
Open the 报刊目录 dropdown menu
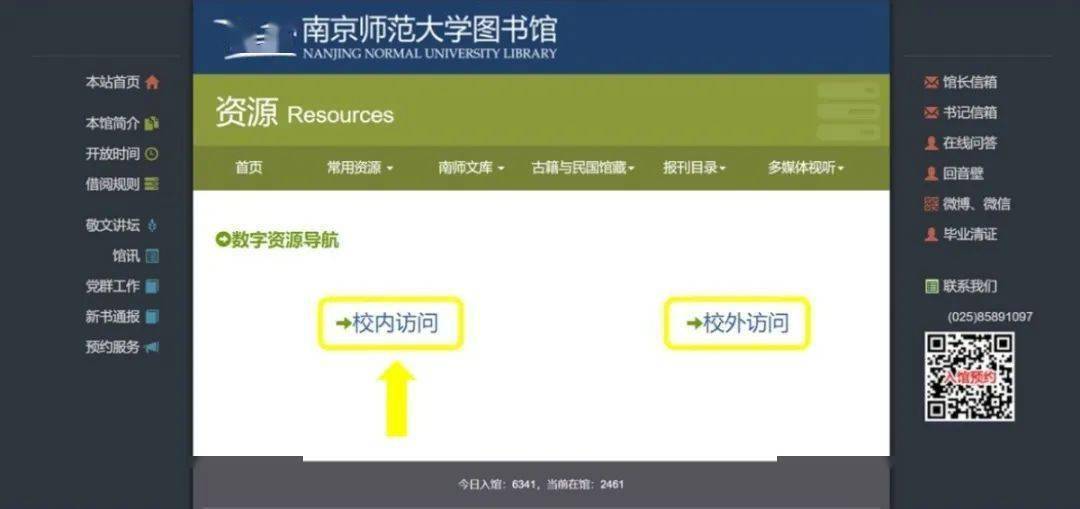[x=694, y=168]
